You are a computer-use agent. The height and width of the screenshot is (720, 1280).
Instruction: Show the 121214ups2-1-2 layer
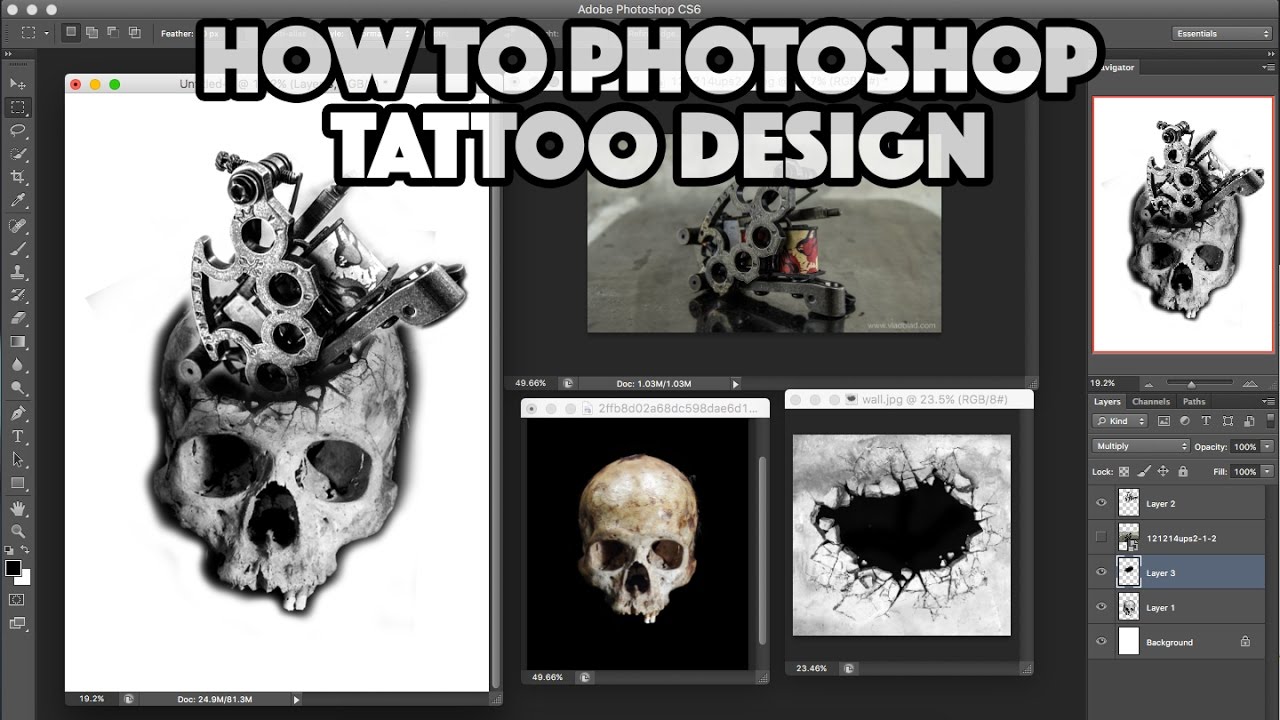click(x=1101, y=538)
